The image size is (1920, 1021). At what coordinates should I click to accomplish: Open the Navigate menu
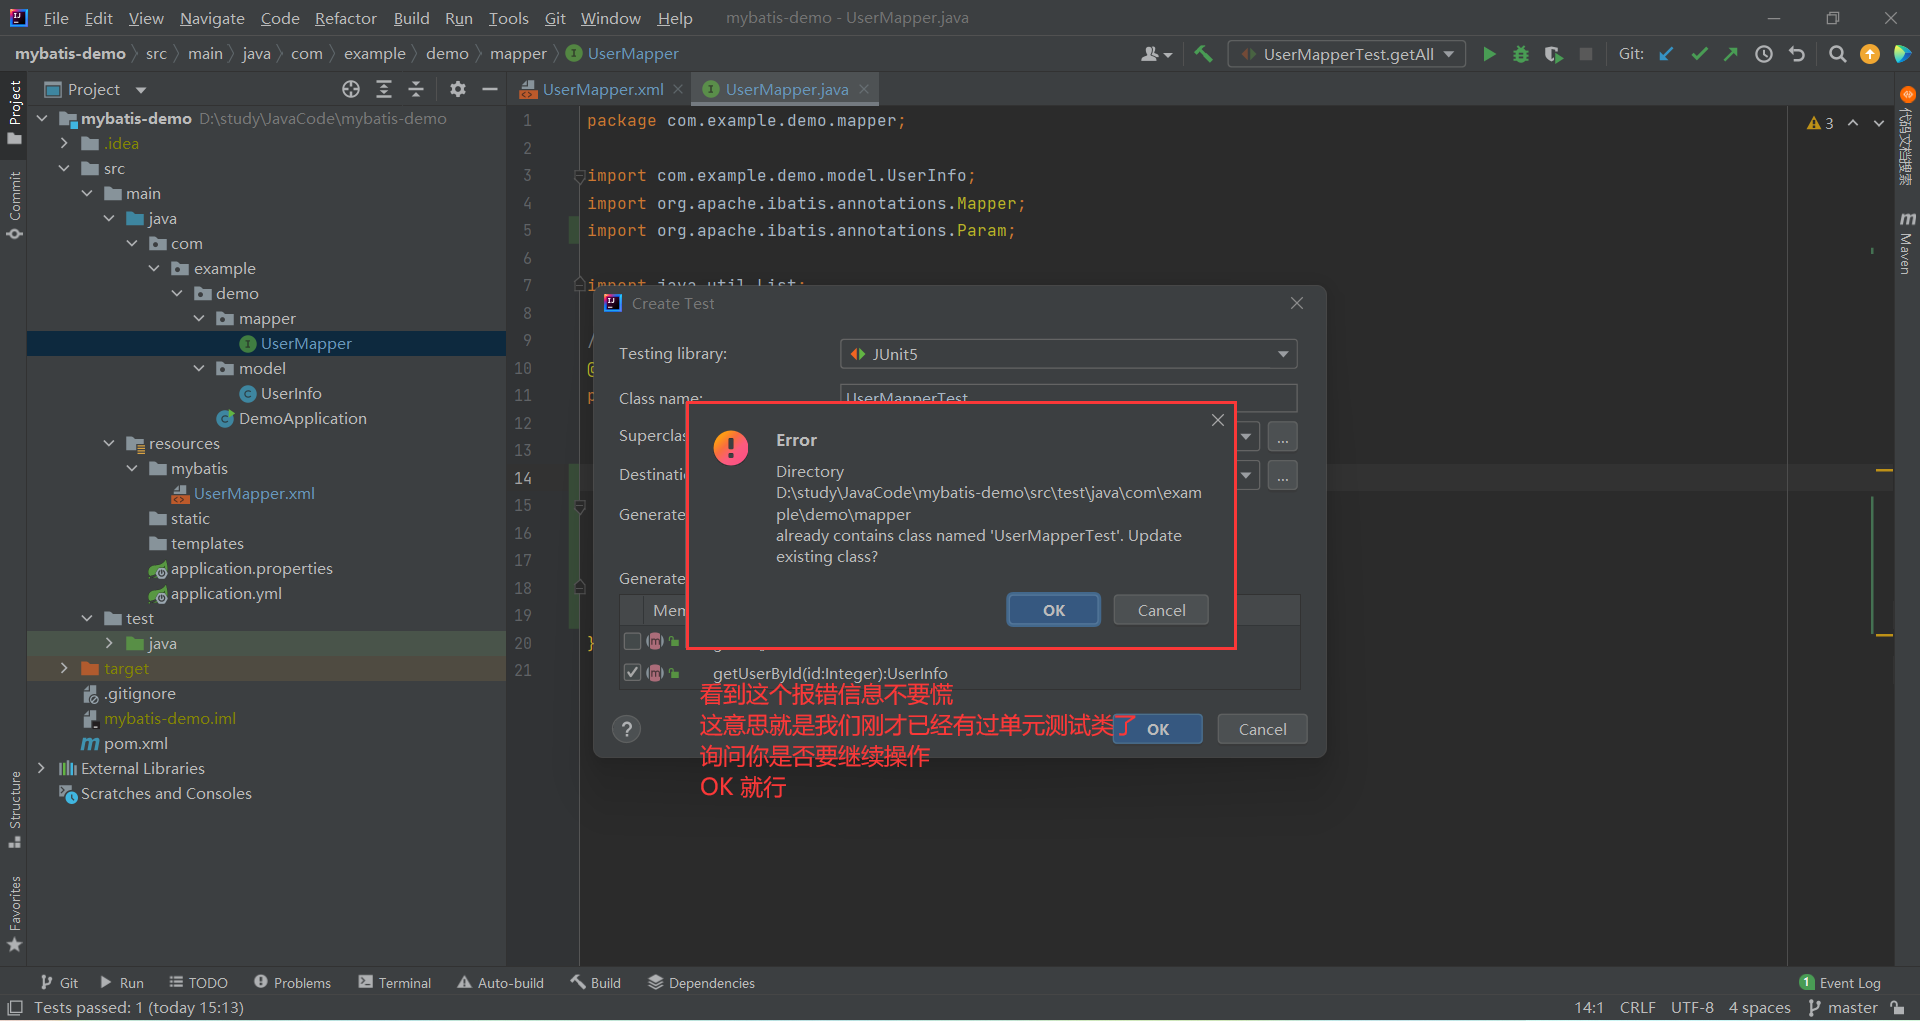(212, 18)
